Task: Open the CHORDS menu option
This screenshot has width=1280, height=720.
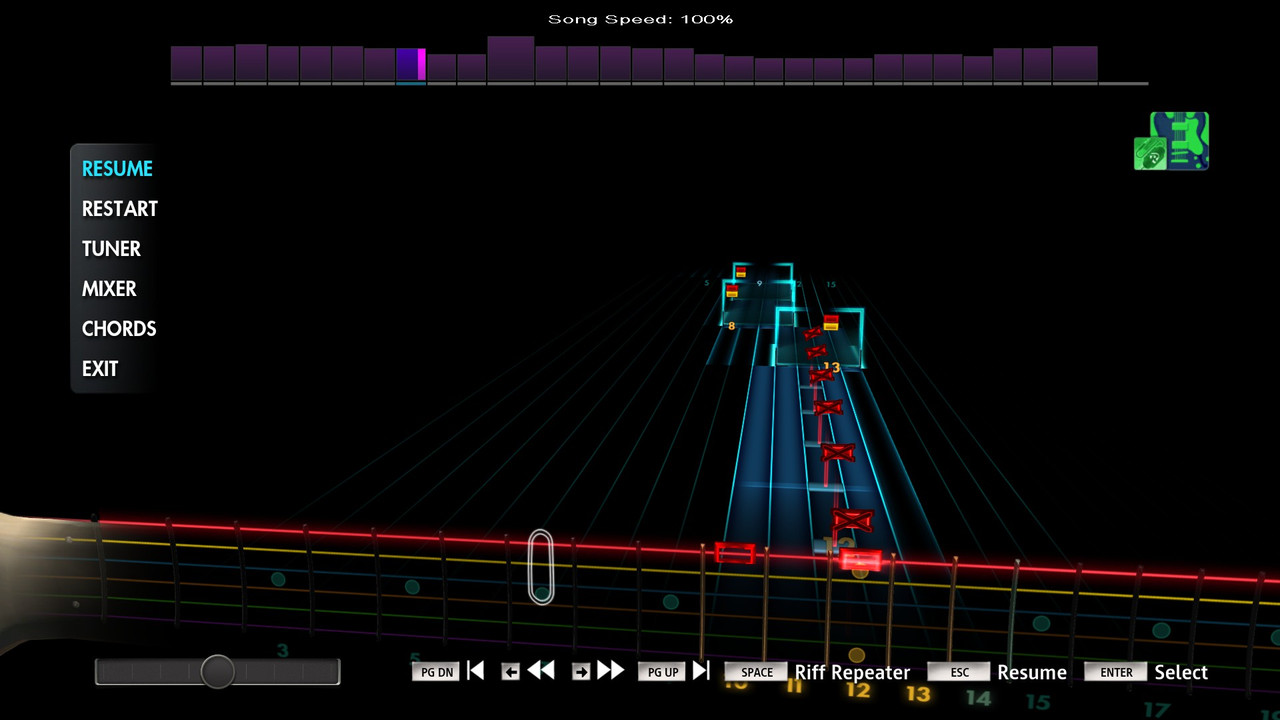Action: click(119, 329)
